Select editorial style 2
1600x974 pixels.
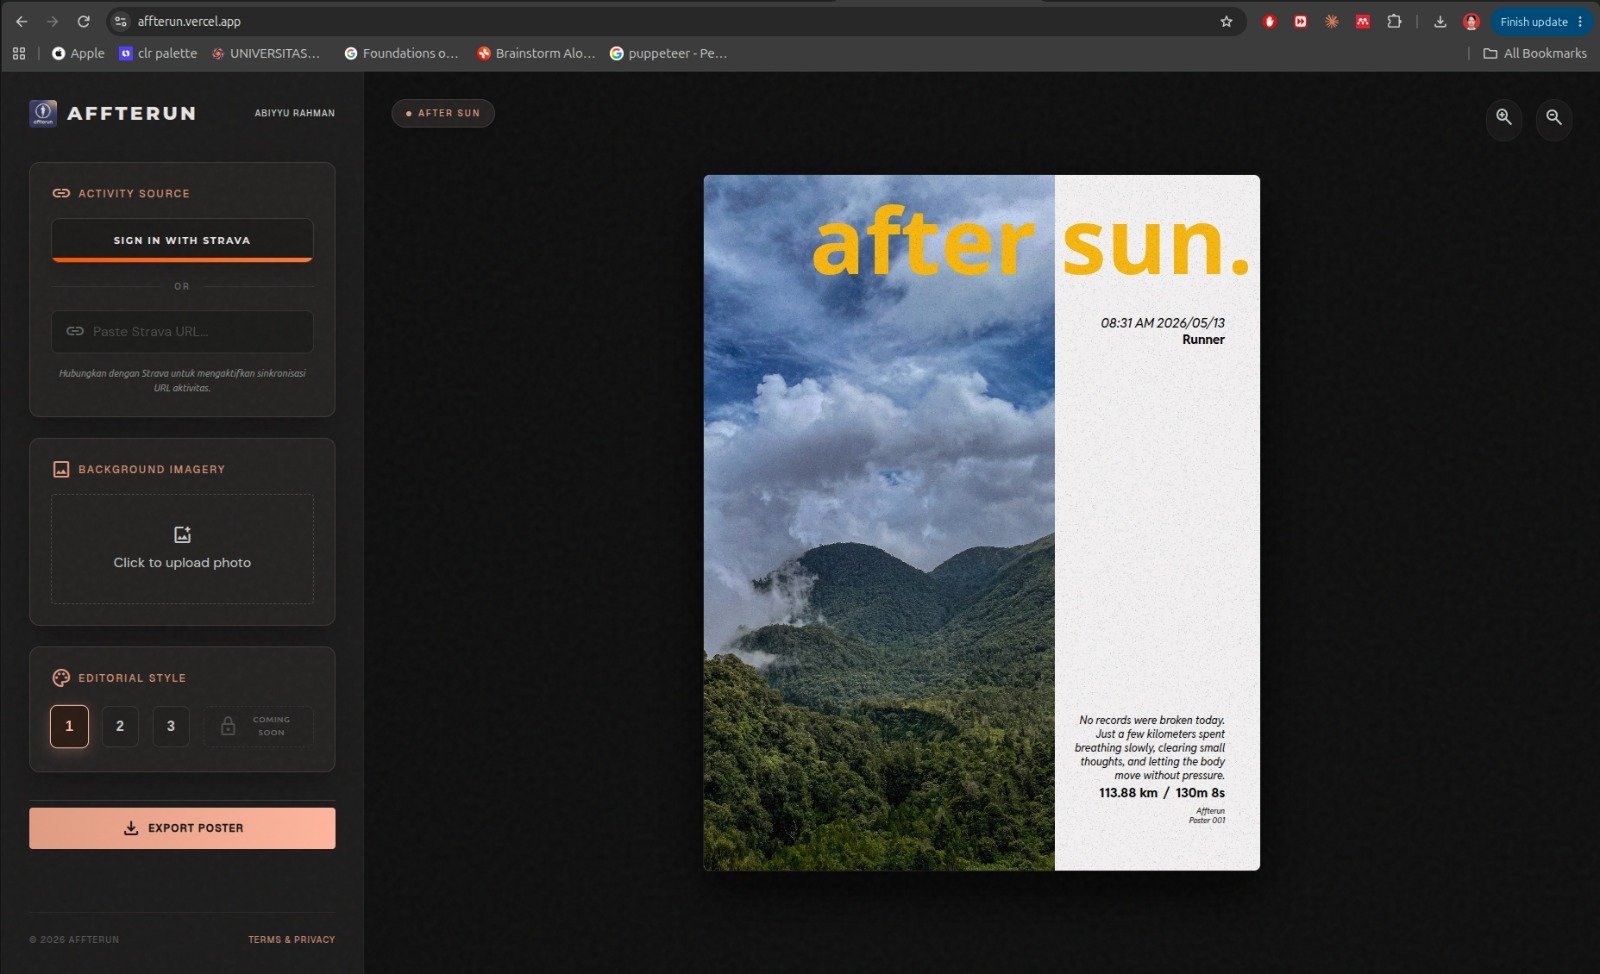(120, 726)
